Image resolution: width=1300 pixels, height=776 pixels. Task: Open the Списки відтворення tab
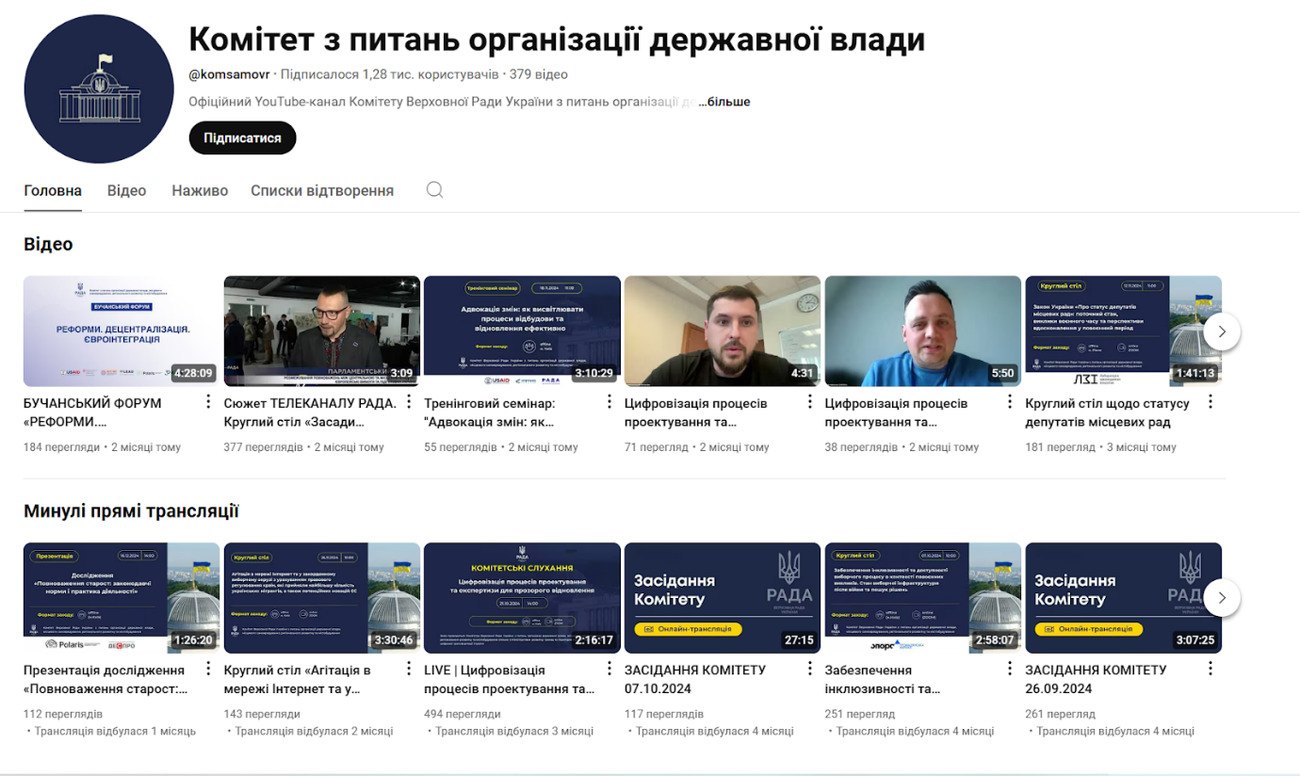(322, 191)
